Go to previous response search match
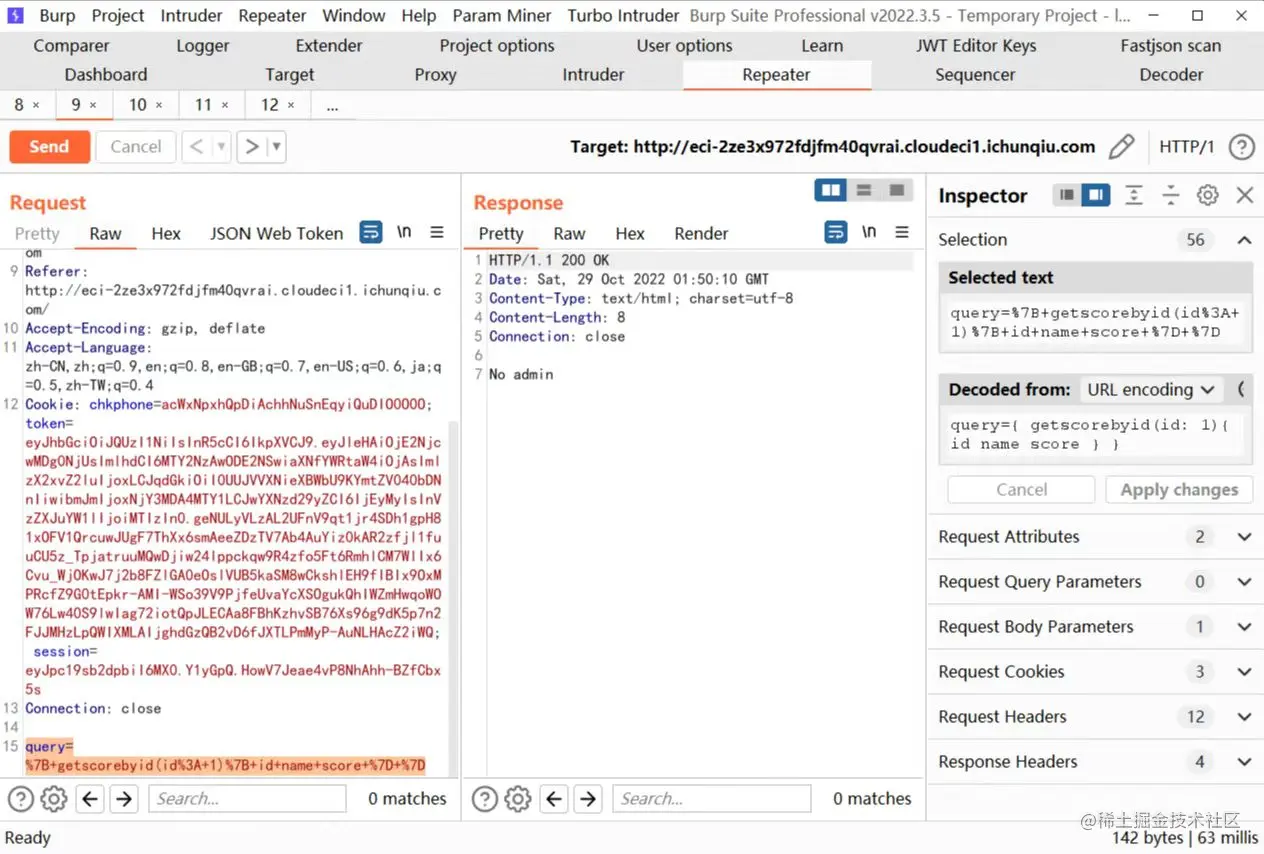Image resolution: width=1264 pixels, height=854 pixels. coord(555,798)
